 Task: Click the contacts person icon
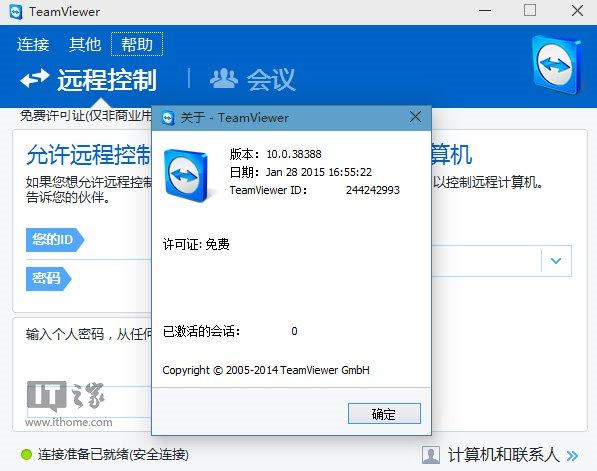[x=431, y=455]
